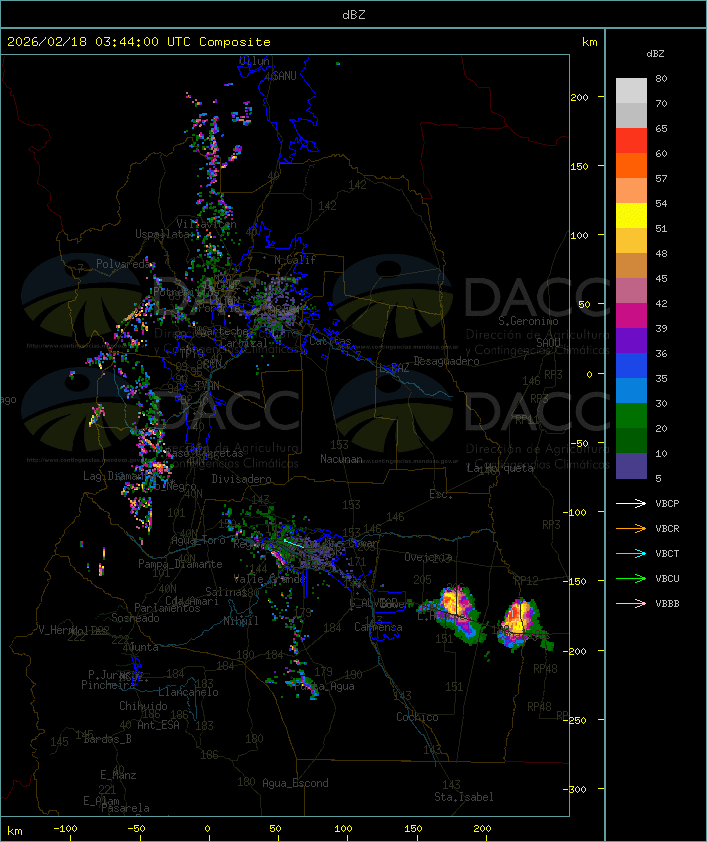The image size is (707, 842).
Task: Select the light grey 80 dBZ swatch
Action: [x=631, y=90]
